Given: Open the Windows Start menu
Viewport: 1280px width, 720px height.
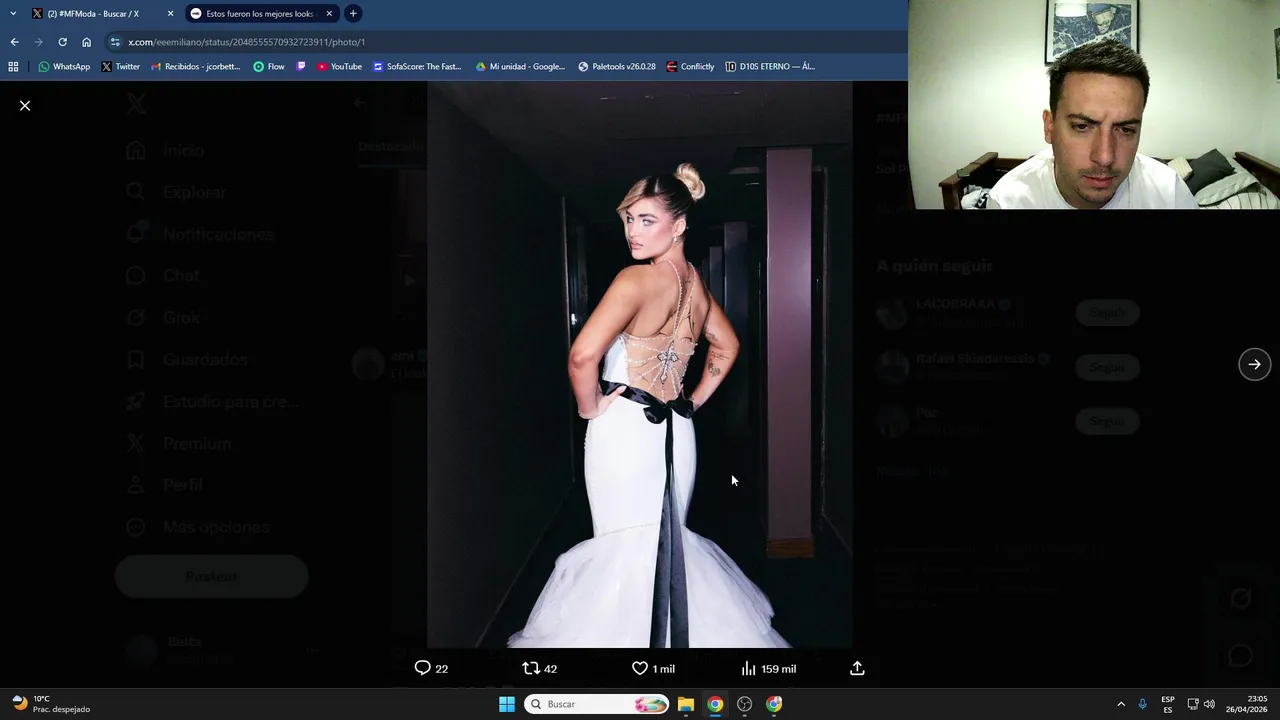Looking at the screenshot, I should [507, 704].
